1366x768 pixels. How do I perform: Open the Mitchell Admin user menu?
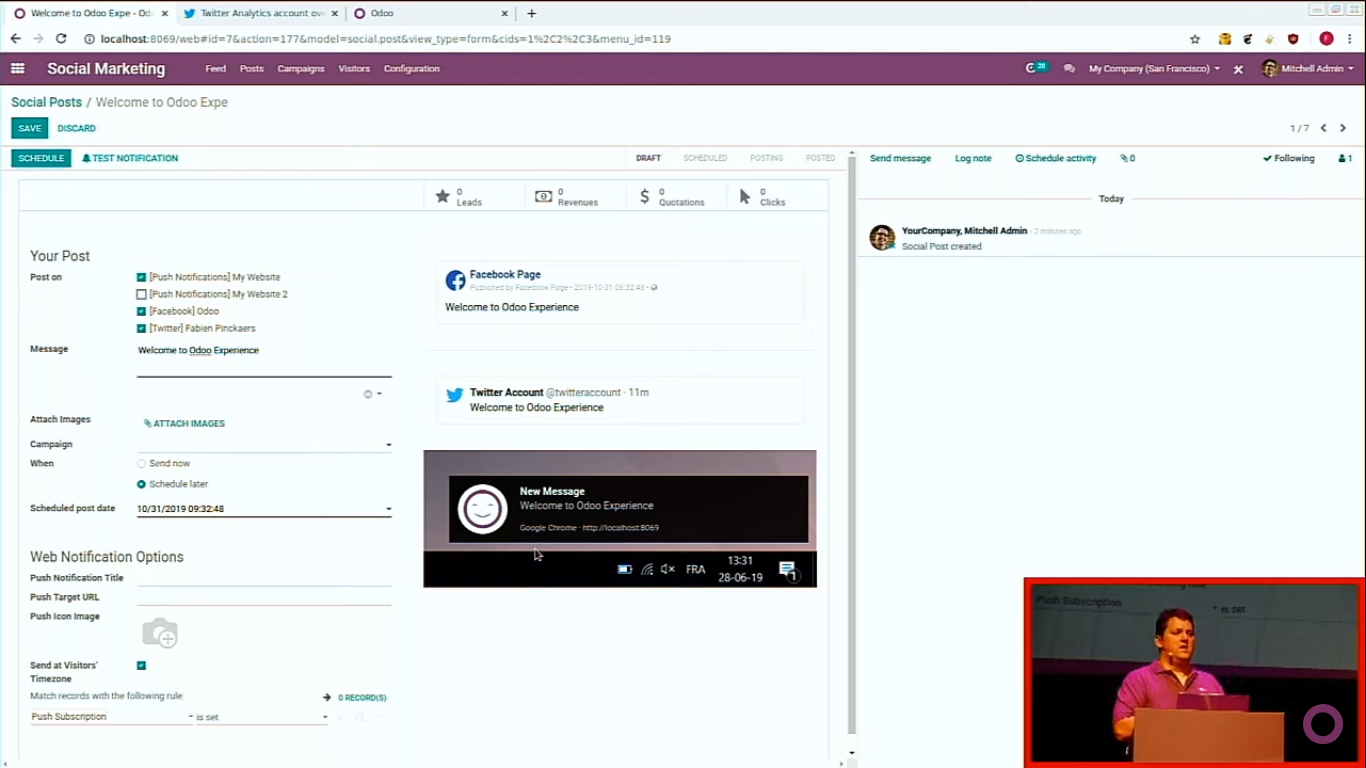1308,69
